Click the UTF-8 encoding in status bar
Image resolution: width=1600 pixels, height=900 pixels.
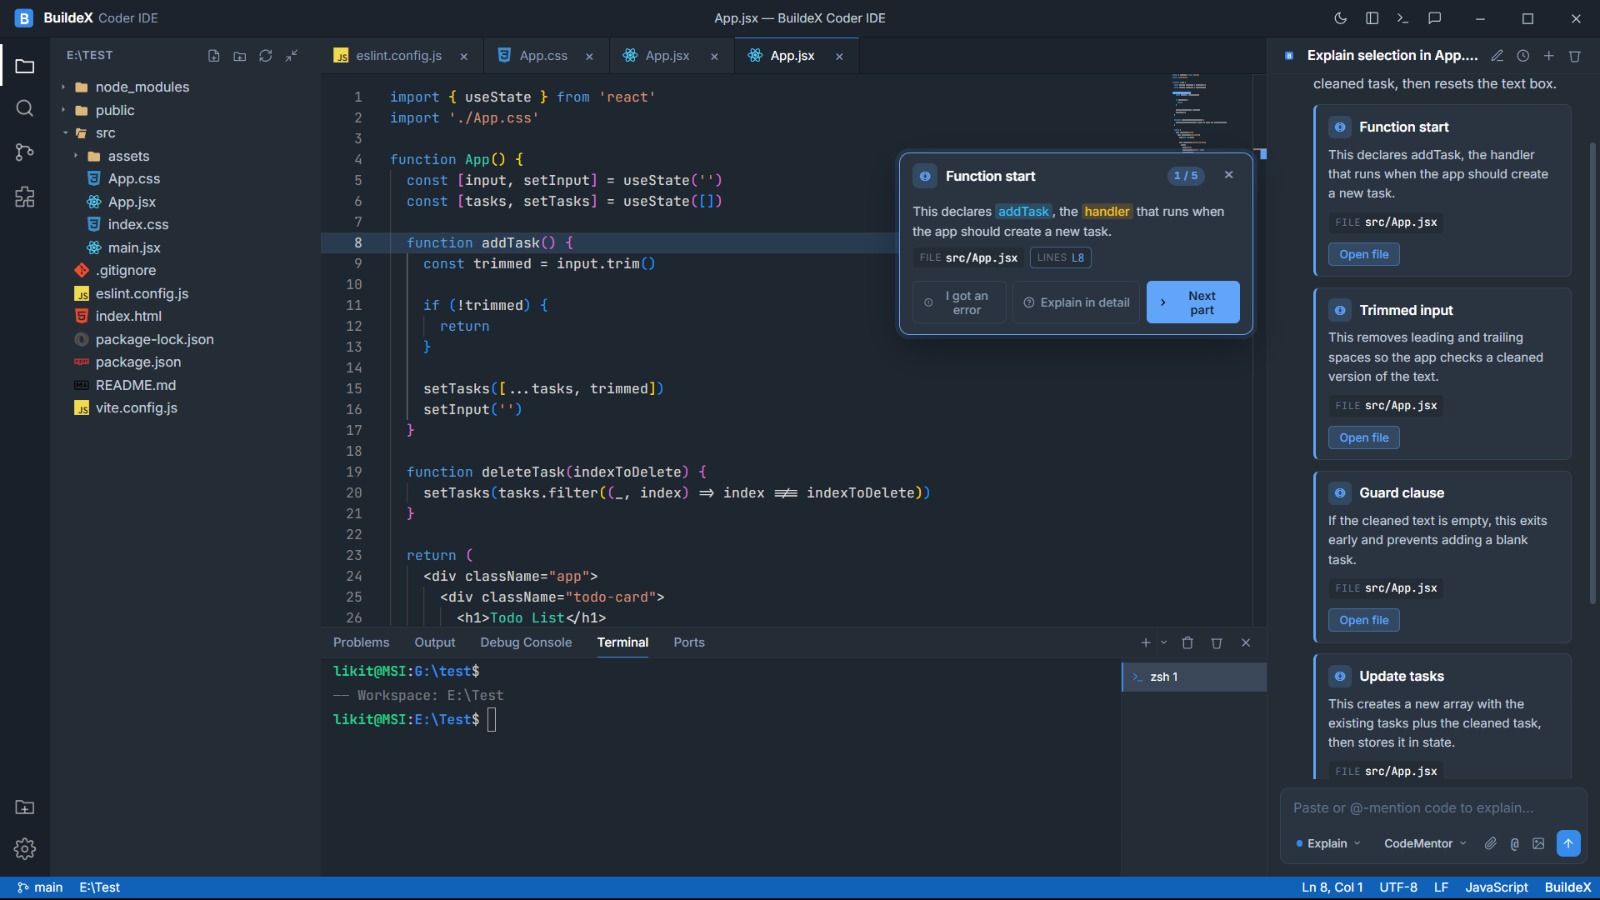[x=1399, y=888]
